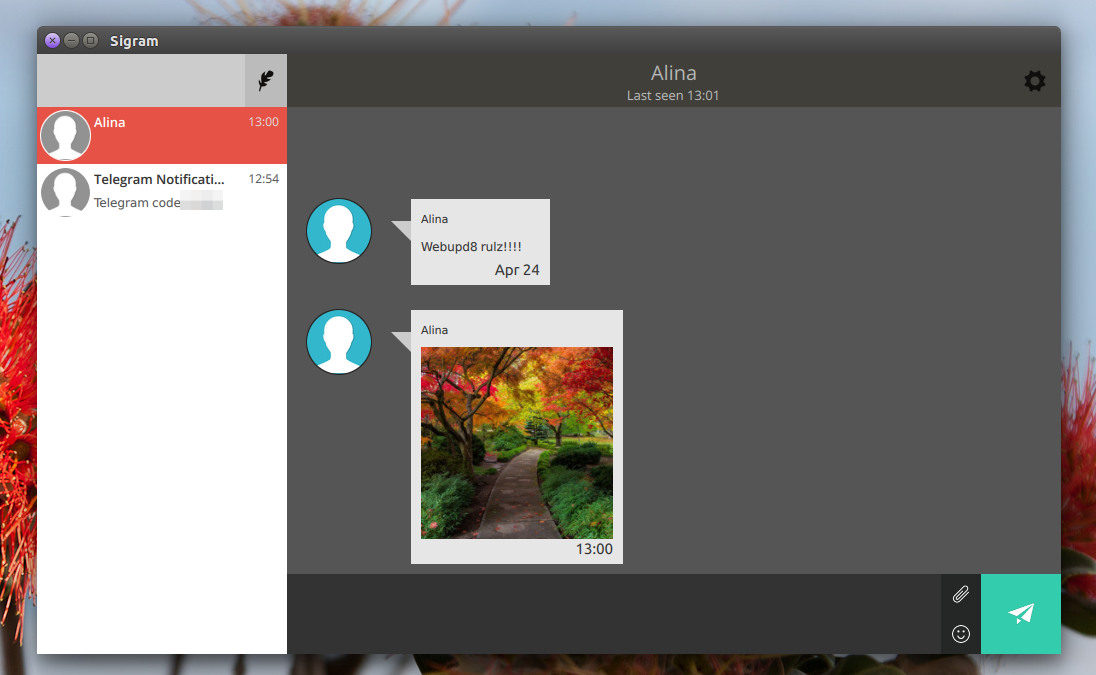
Task: Minimize the Sigram window
Action: coord(71,41)
